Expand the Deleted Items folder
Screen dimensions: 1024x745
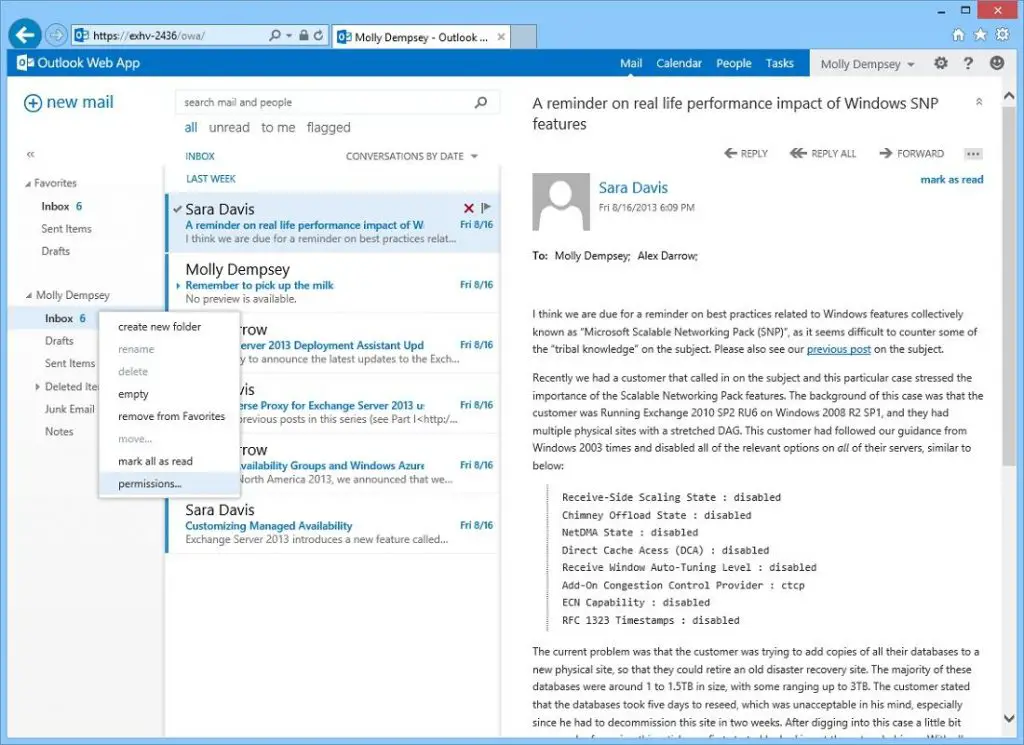[37, 387]
